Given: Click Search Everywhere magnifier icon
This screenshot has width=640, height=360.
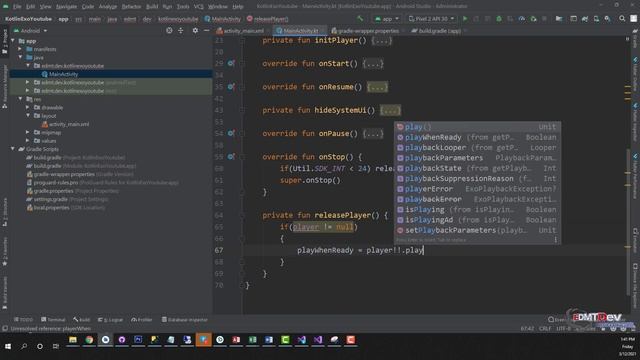Looking at the screenshot, I should (x=622, y=19).
